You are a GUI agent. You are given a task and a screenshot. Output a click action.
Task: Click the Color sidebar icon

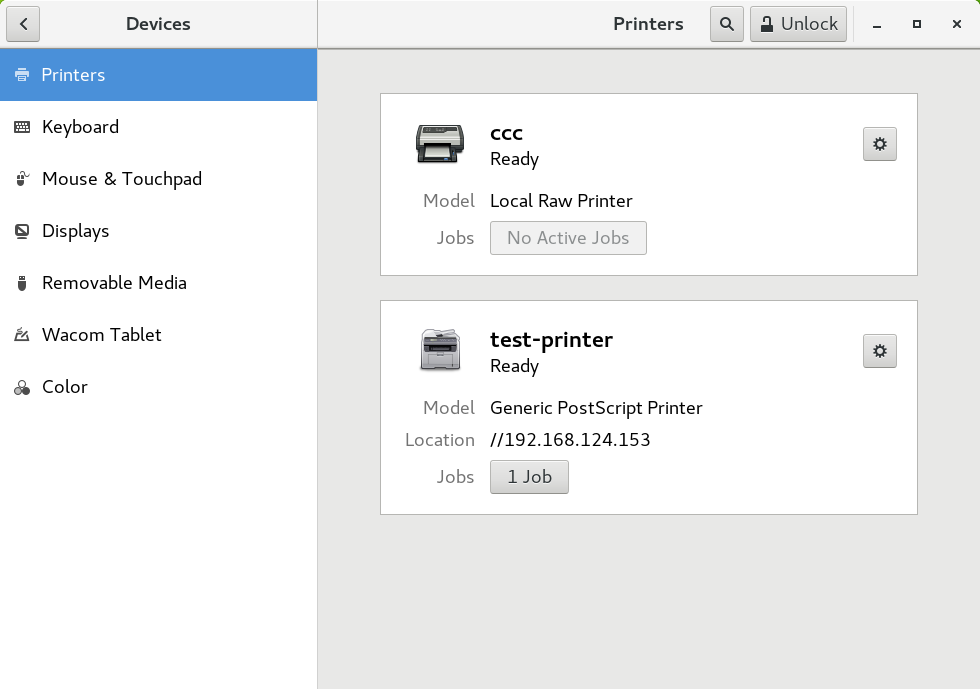point(22,388)
